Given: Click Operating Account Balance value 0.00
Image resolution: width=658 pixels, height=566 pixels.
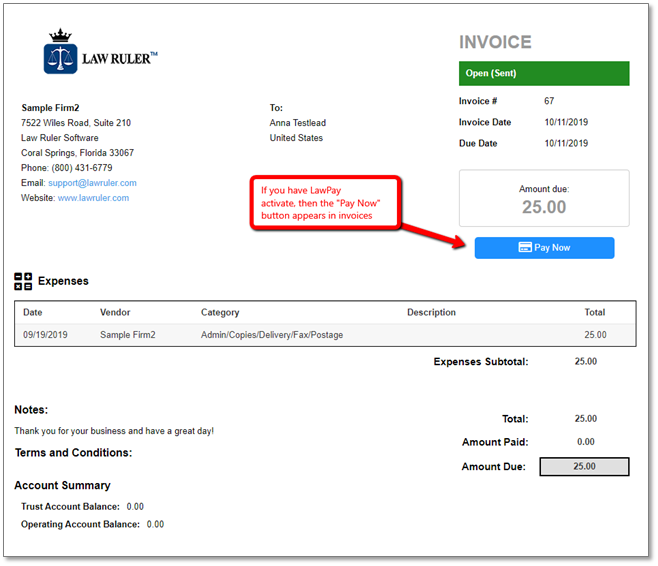Looking at the screenshot, I should point(155,524).
